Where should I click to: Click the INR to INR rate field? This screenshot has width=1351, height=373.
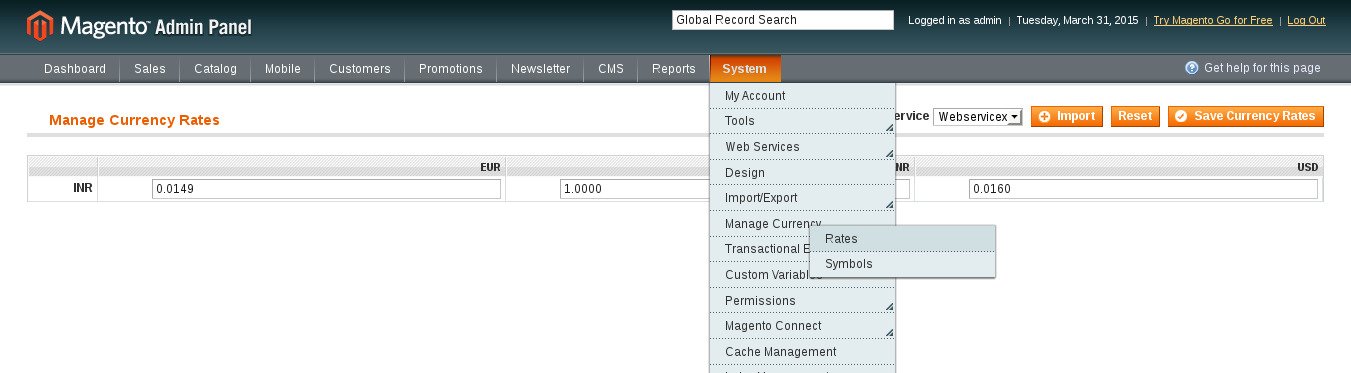(x=735, y=189)
